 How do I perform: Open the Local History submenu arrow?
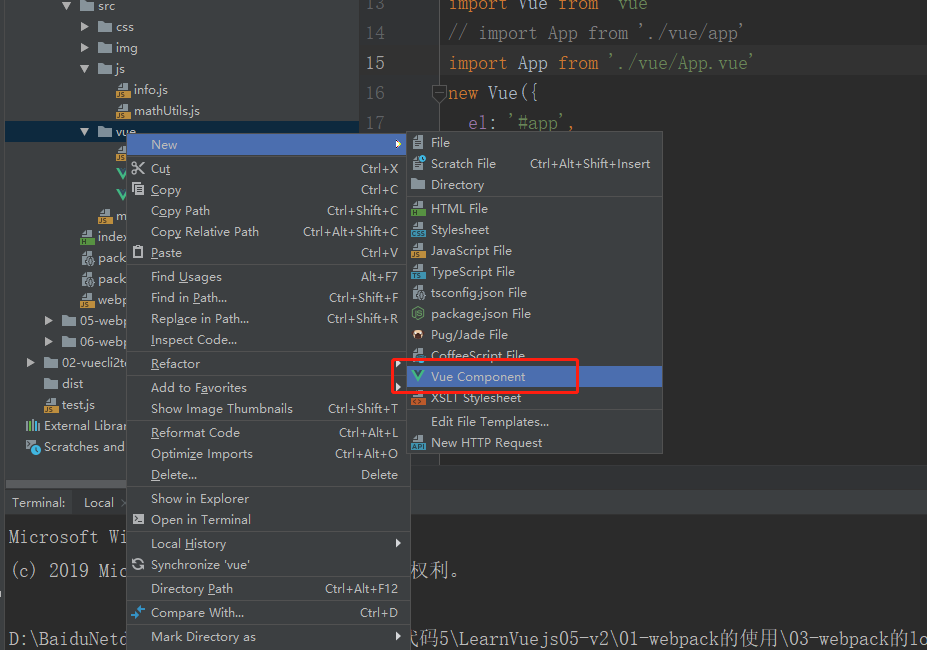[398, 543]
